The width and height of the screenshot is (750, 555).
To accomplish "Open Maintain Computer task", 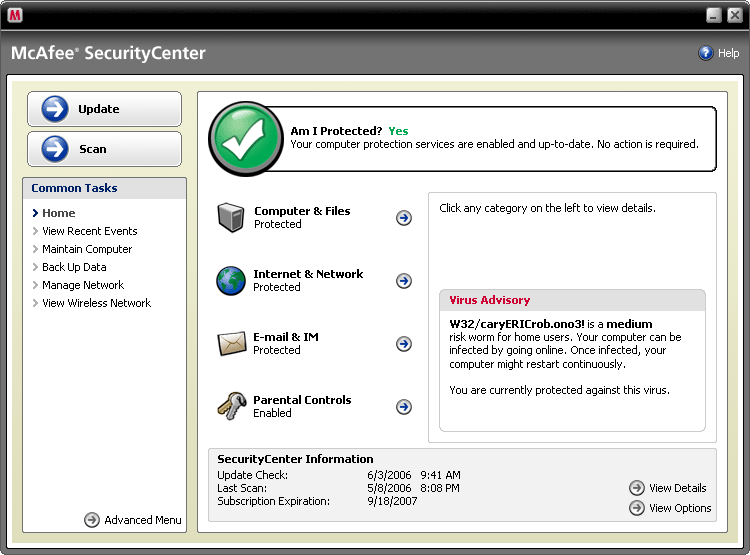I will tap(87, 249).
